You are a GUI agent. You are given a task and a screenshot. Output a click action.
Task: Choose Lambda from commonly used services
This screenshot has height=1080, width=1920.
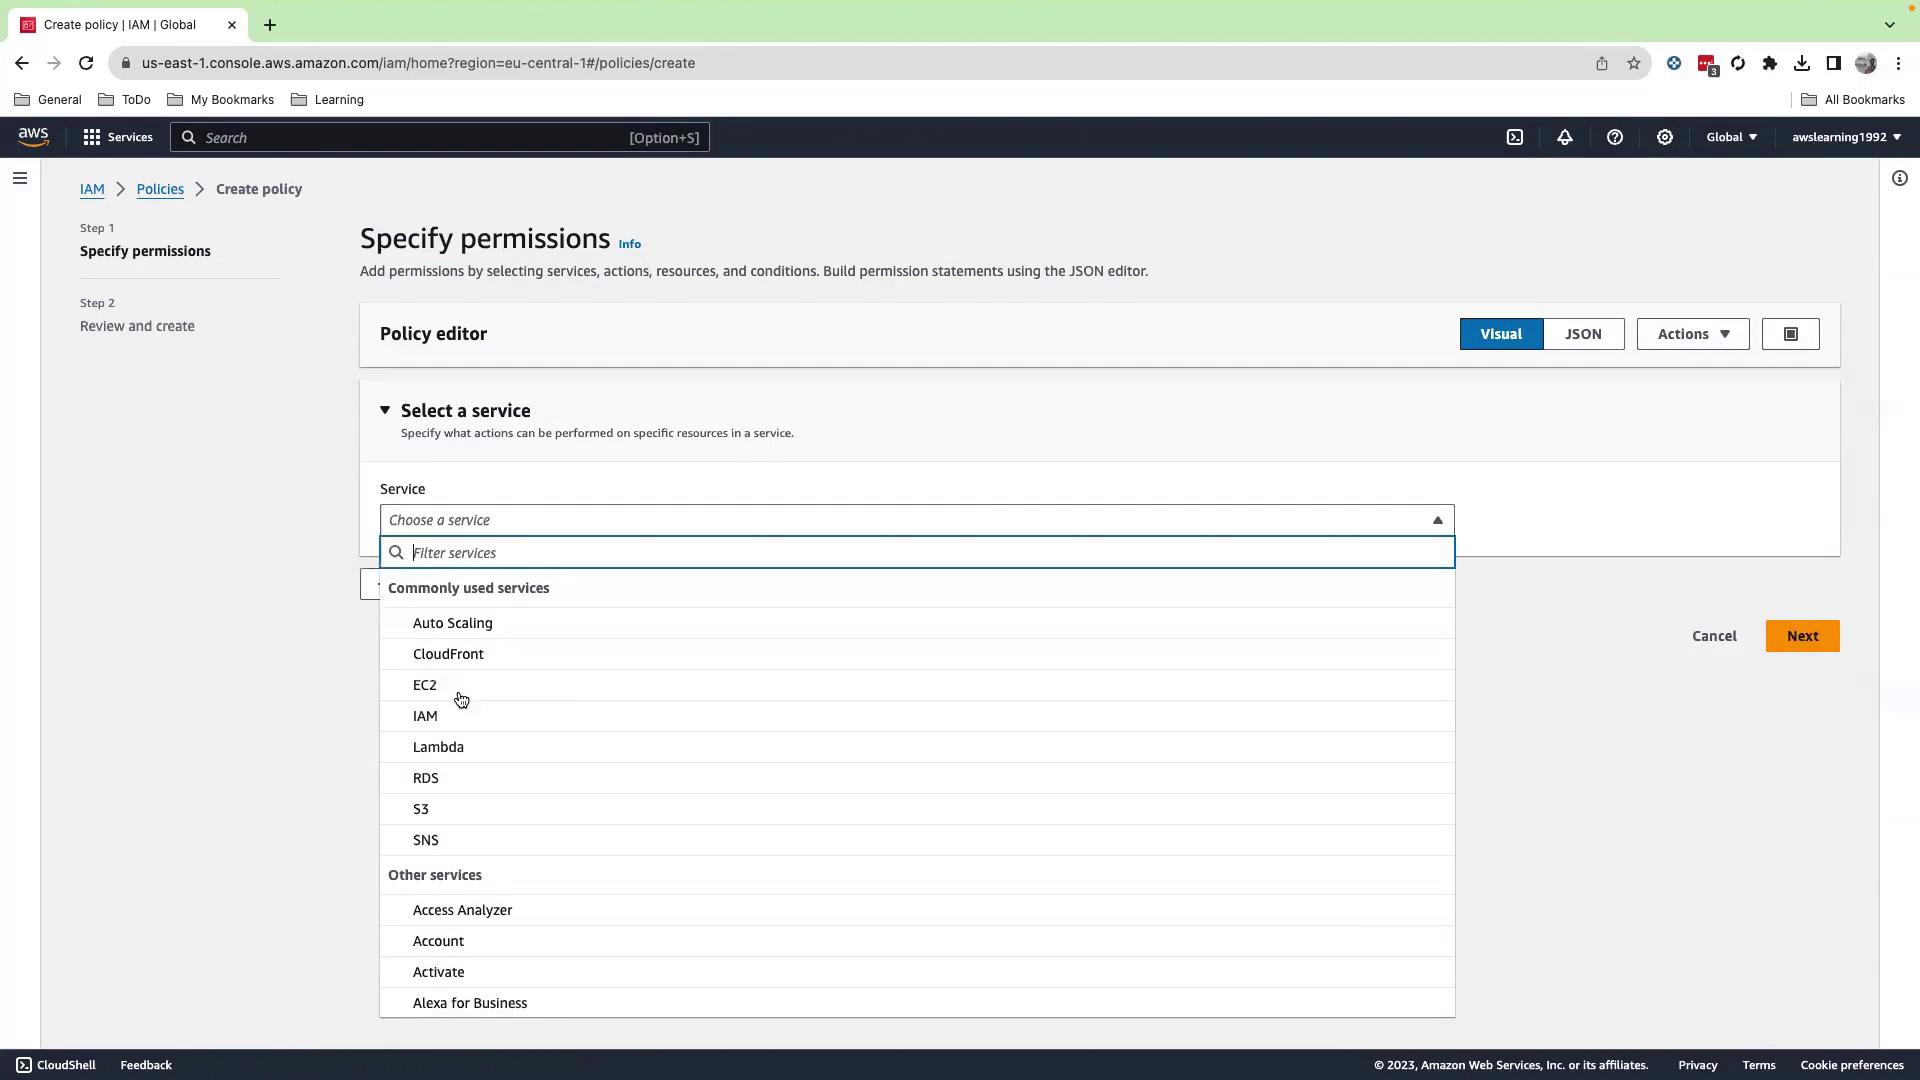tap(438, 747)
